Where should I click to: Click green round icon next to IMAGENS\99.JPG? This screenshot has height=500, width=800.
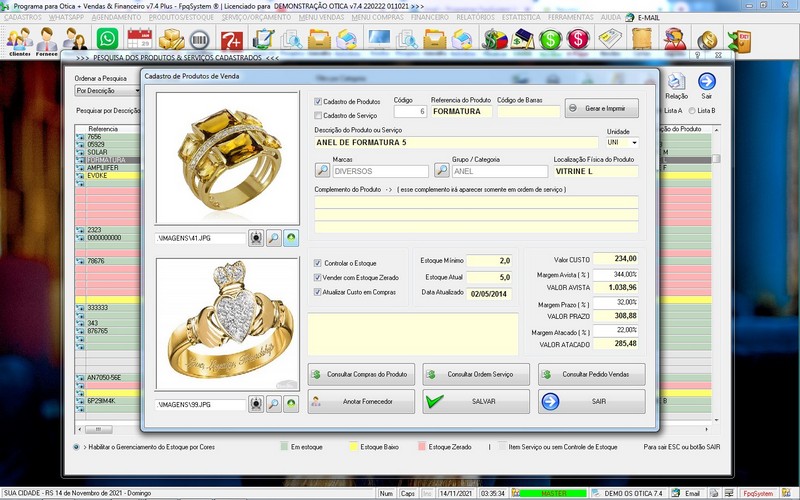pos(291,404)
